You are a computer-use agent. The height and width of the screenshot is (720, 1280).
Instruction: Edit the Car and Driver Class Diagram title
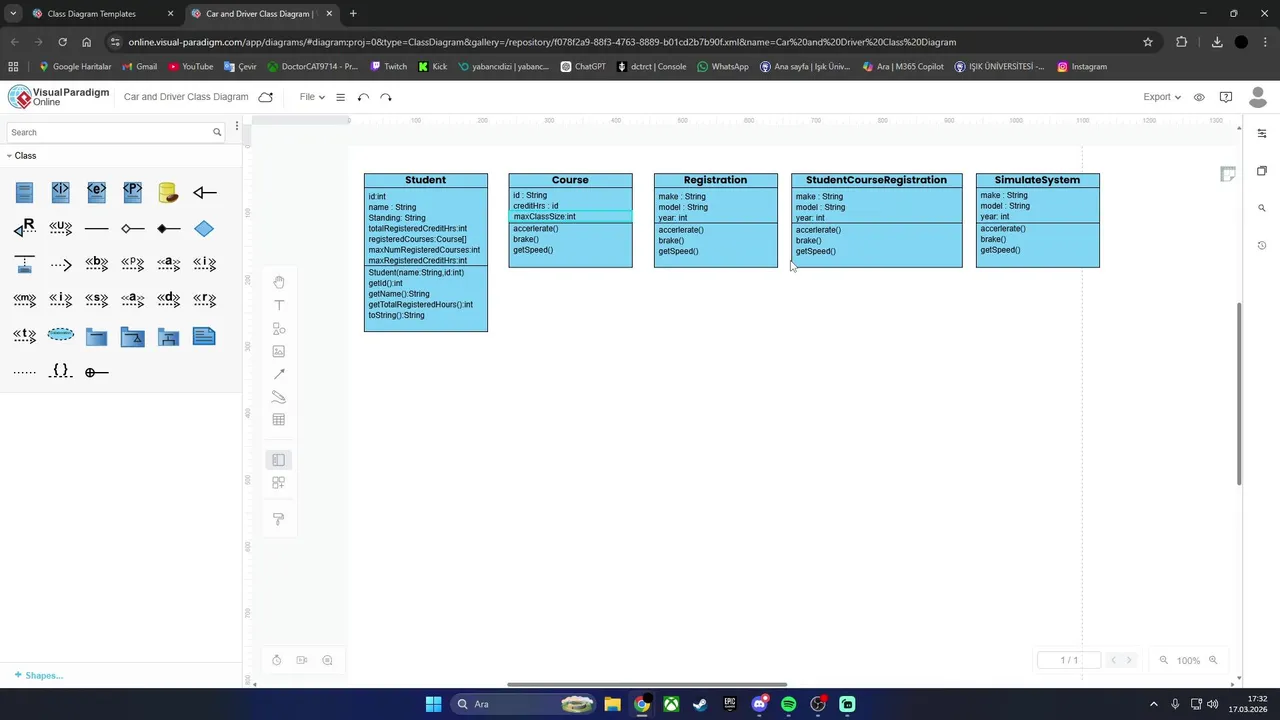[x=186, y=97]
